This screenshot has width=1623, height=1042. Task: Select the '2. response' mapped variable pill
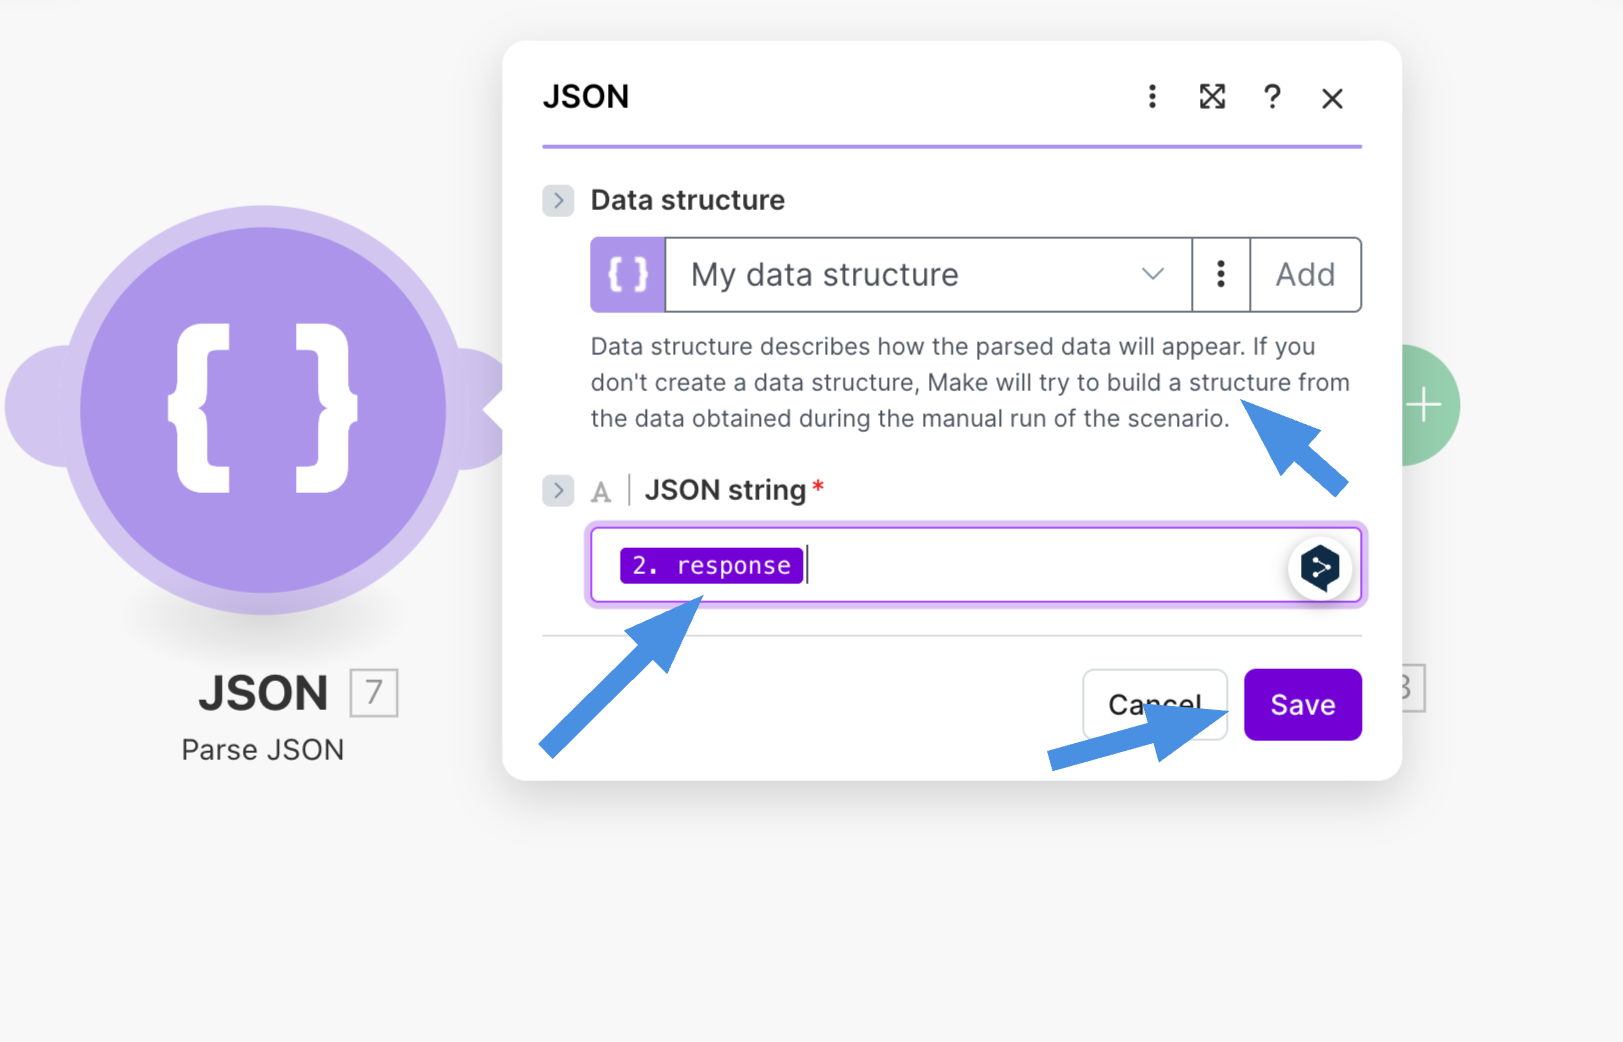tap(711, 566)
